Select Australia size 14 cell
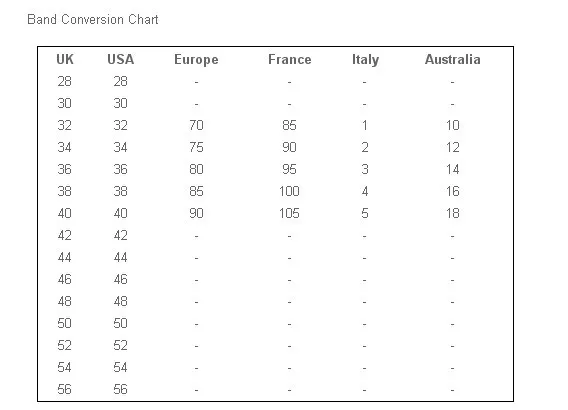The width and height of the screenshot is (568, 410). click(453, 169)
